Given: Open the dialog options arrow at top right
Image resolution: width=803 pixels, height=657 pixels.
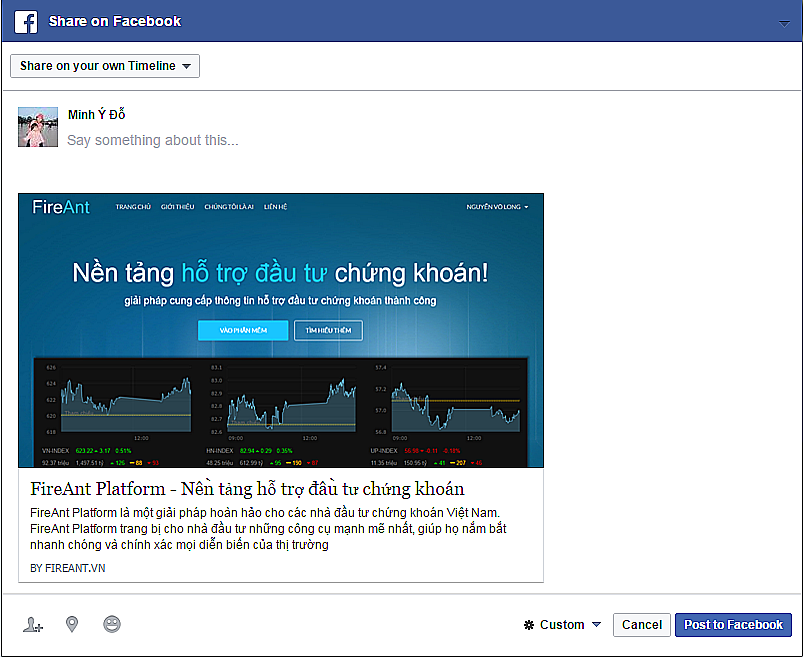Looking at the screenshot, I should pos(784,24).
